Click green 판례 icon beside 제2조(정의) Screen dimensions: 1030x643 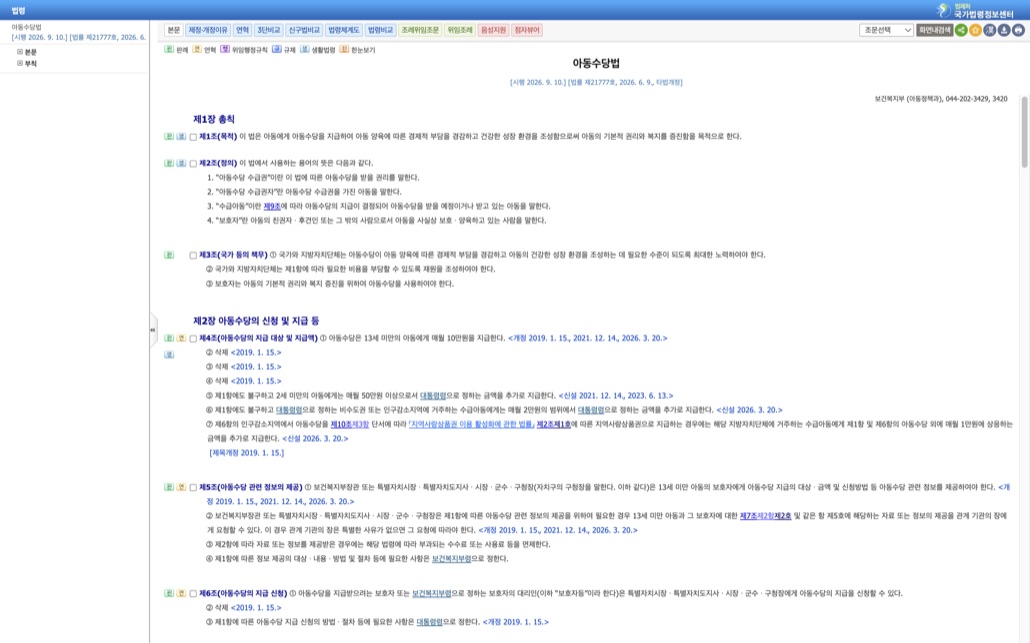(x=169, y=163)
